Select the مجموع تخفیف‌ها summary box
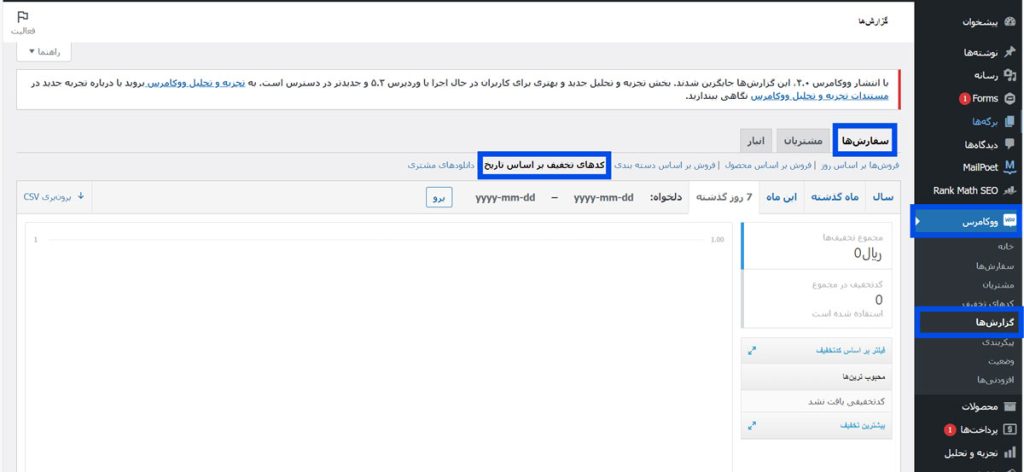This screenshot has height=472, width=1024. coord(816,246)
